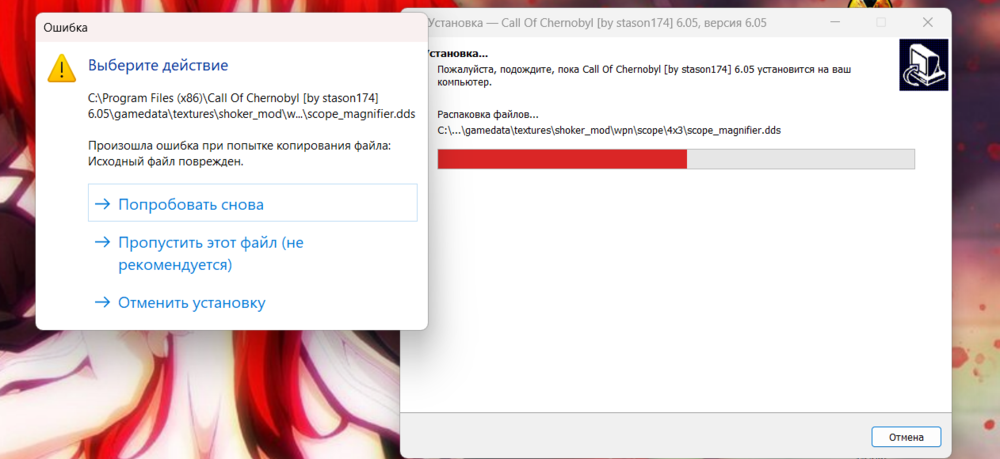Click the arrow icon beside Отменить установку
Image resolution: width=1000 pixels, height=459 pixels.
pos(102,302)
